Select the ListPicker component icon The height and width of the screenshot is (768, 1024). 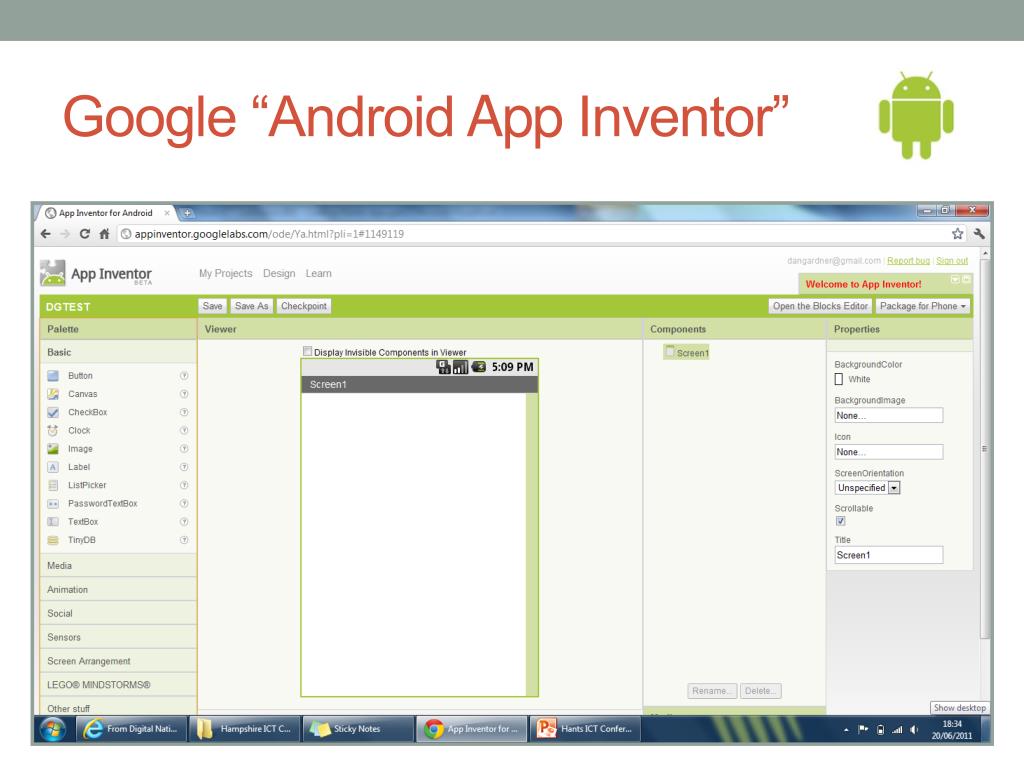pos(53,485)
